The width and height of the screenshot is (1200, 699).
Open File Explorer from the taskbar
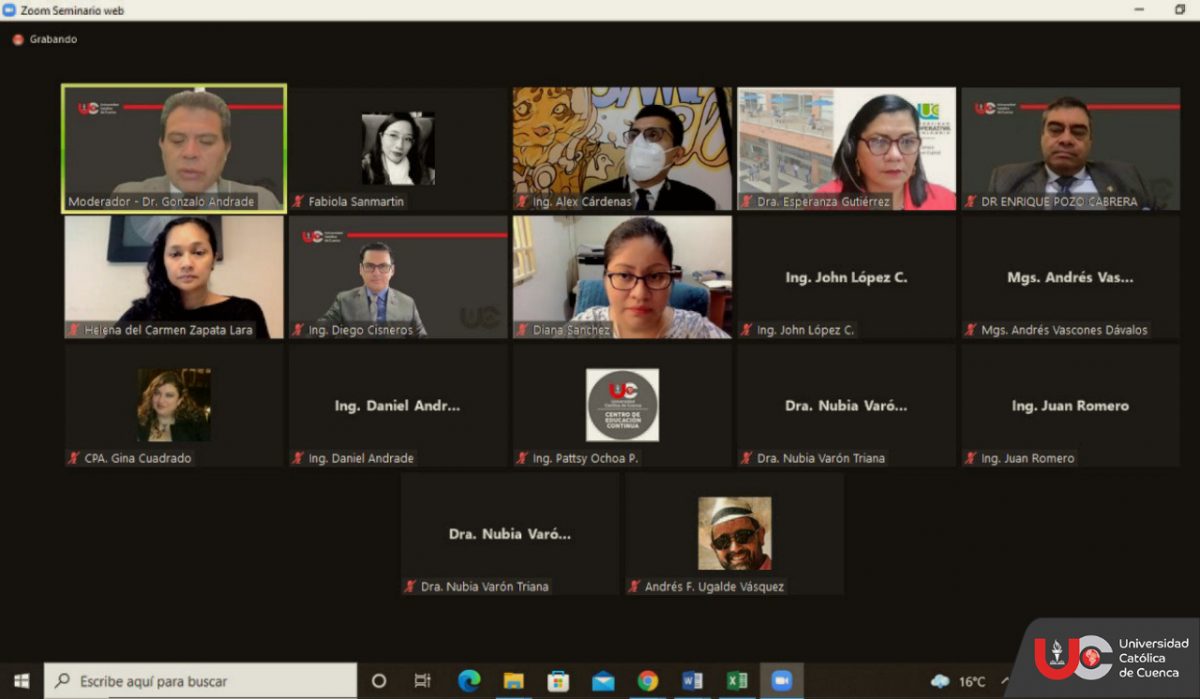click(x=514, y=681)
